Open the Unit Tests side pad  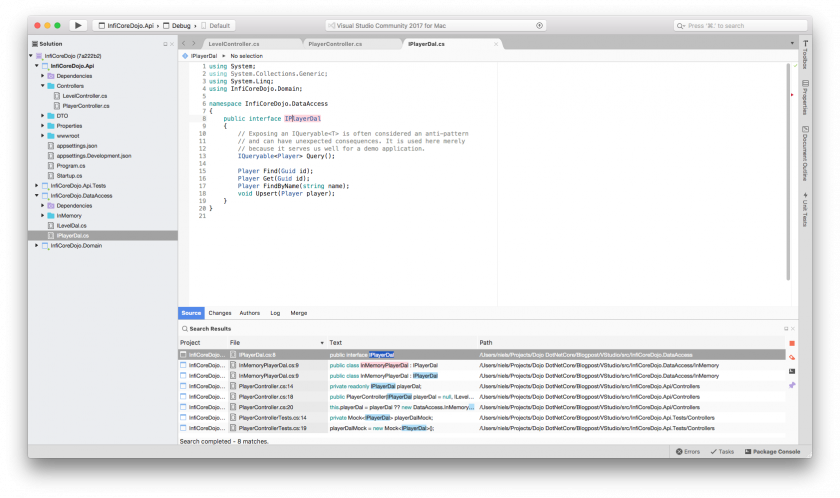click(805, 209)
